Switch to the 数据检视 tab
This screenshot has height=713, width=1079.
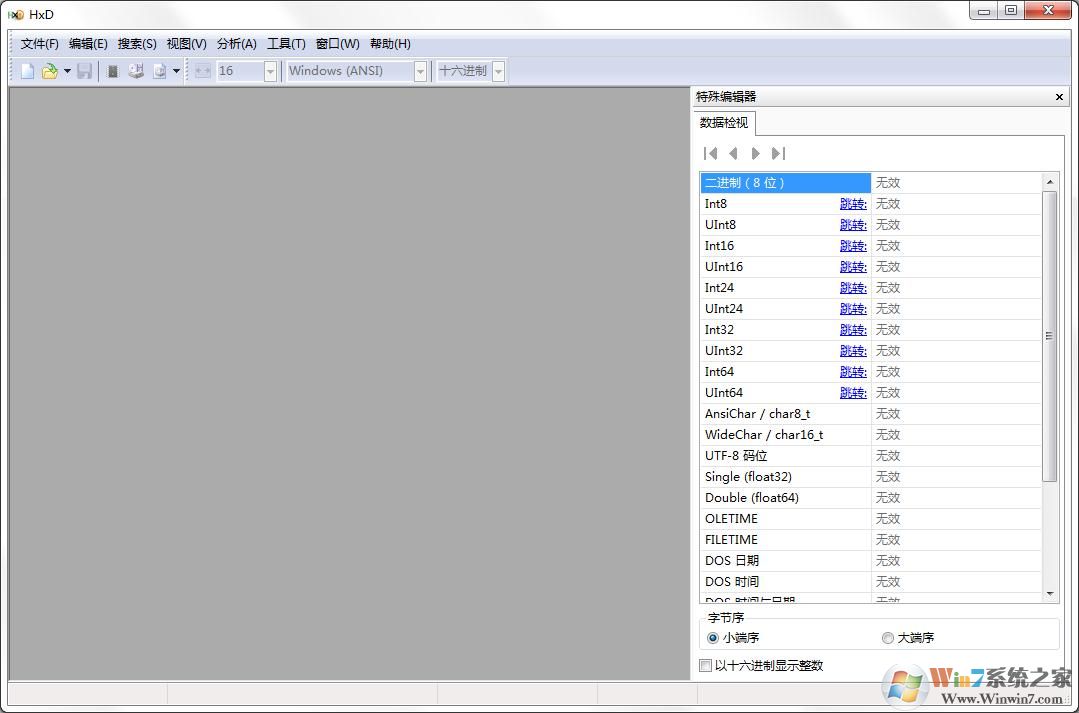tap(723, 122)
